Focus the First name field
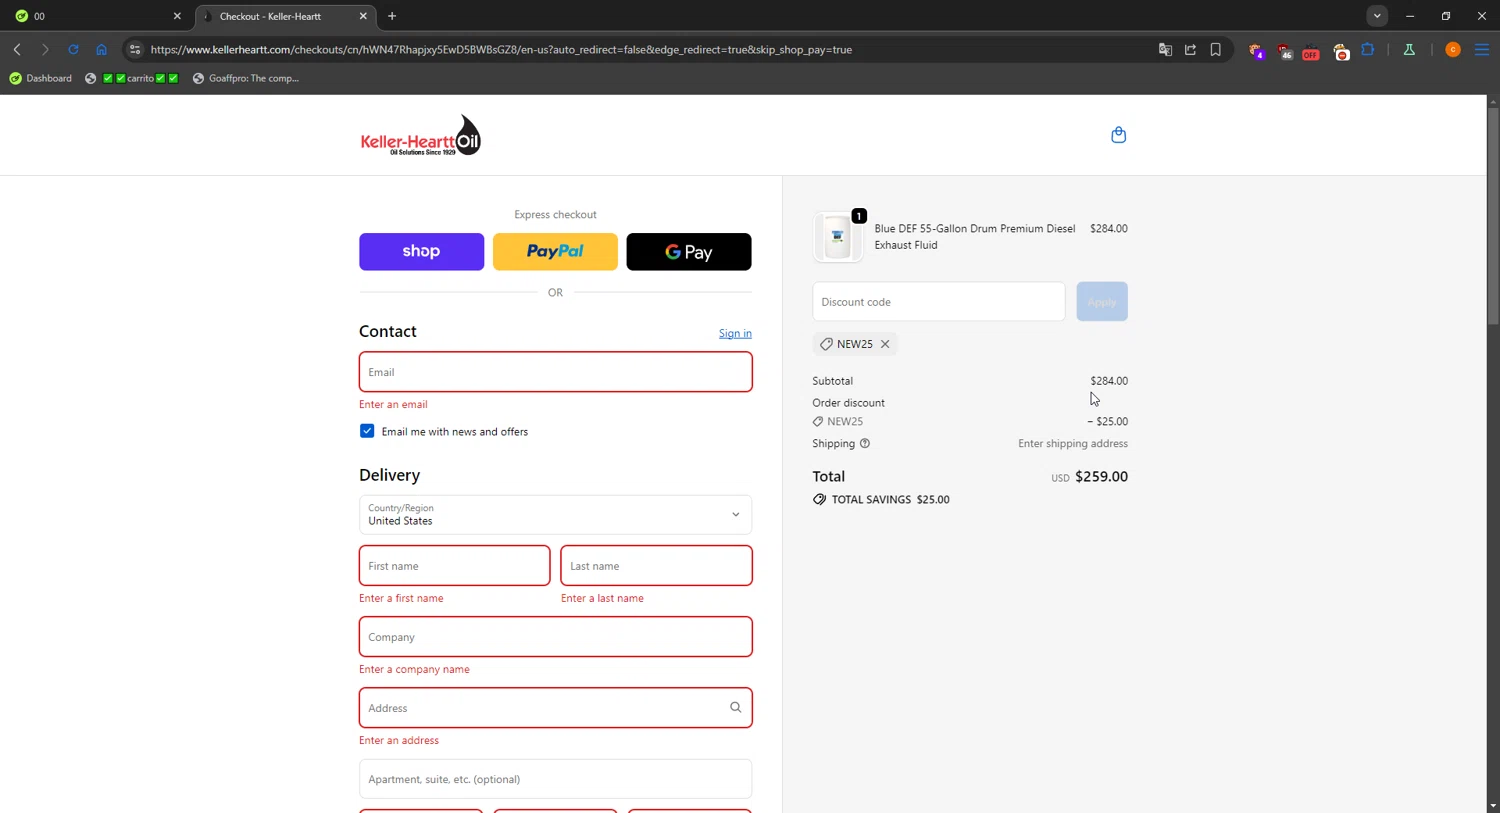The width and height of the screenshot is (1500, 813). [x=454, y=566]
